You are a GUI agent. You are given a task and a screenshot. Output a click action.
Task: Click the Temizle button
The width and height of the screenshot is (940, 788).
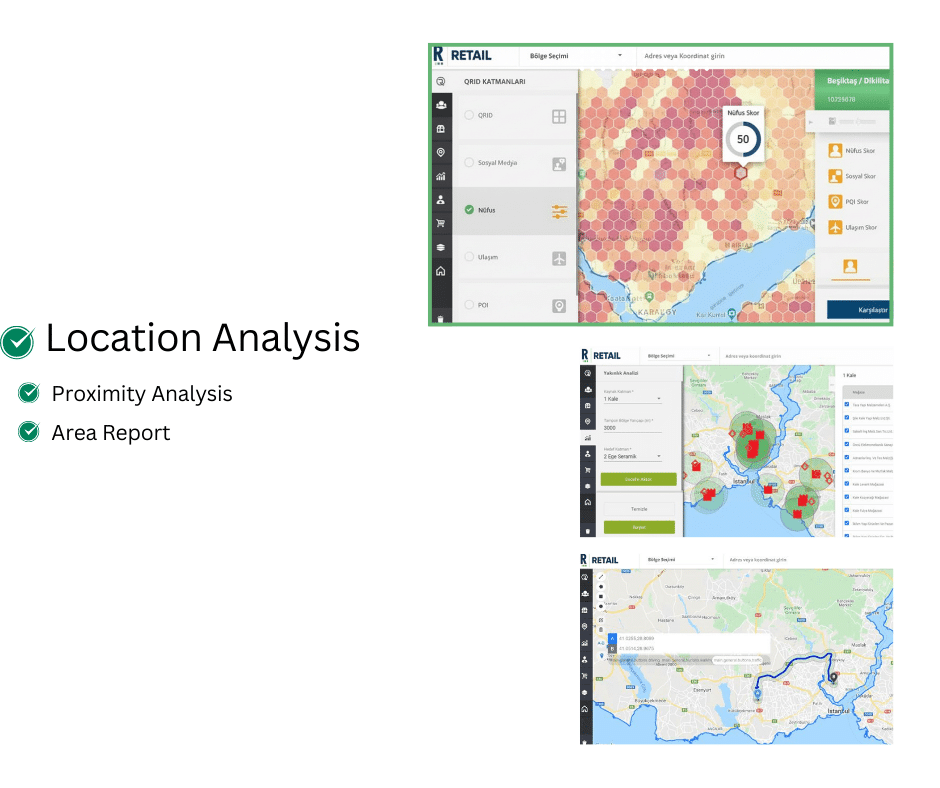click(639, 509)
